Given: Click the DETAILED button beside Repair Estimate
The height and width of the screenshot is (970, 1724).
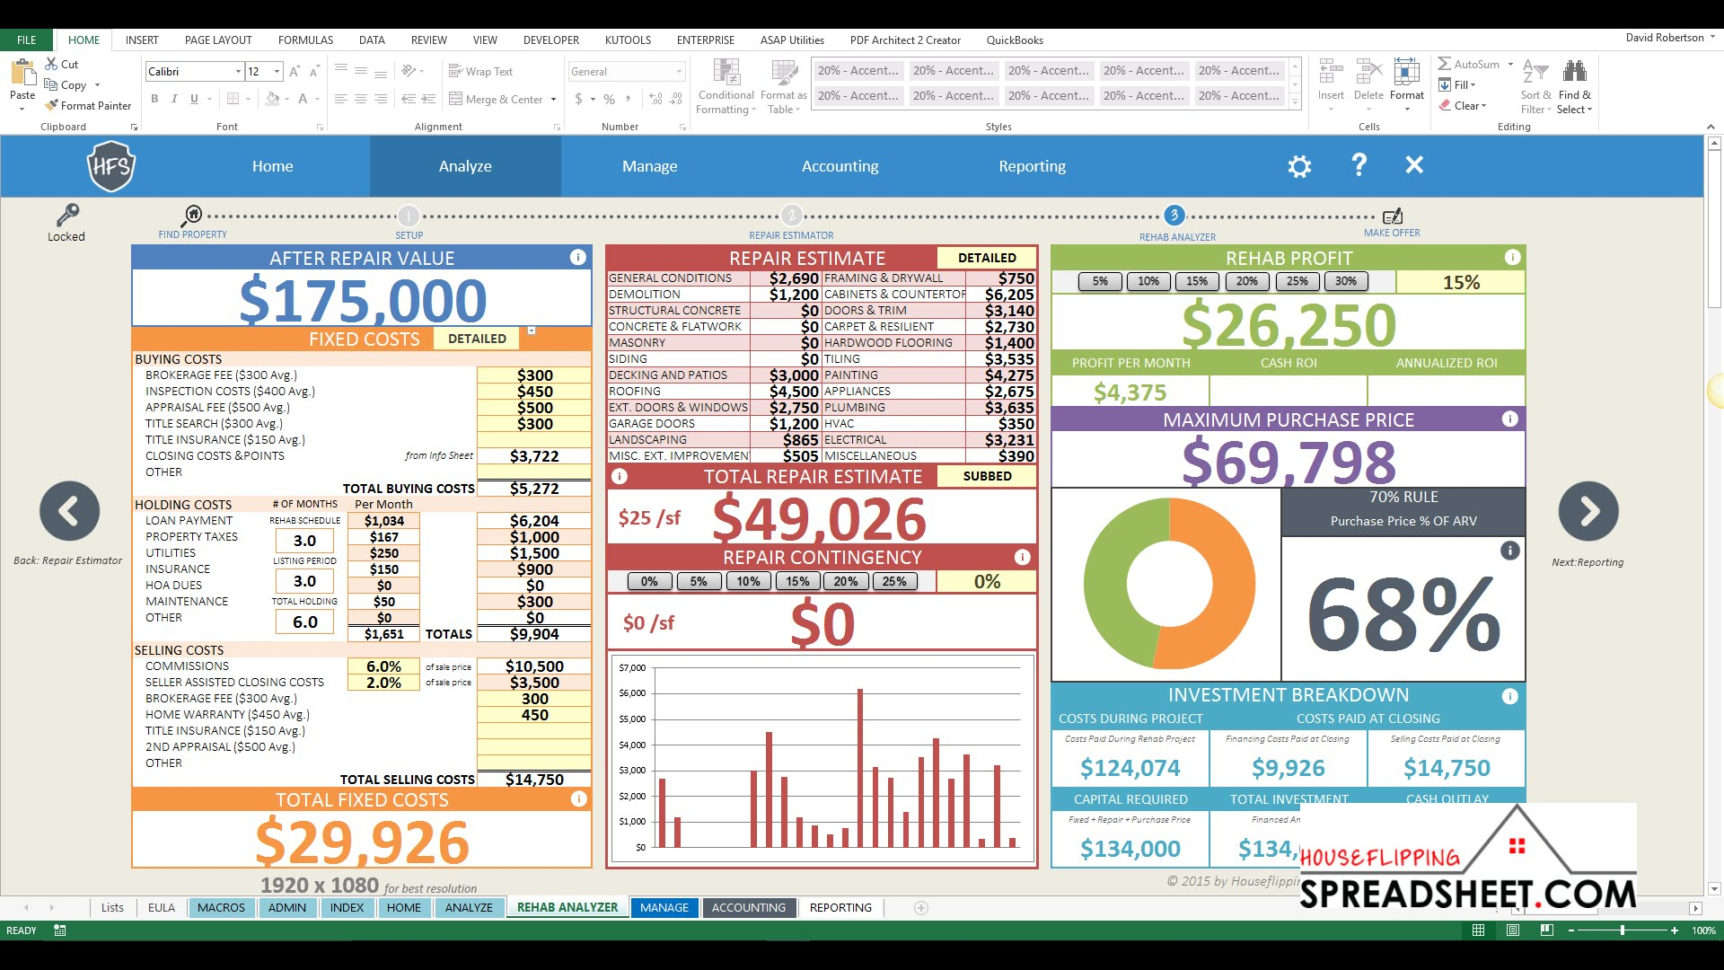Looking at the screenshot, I should (988, 257).
